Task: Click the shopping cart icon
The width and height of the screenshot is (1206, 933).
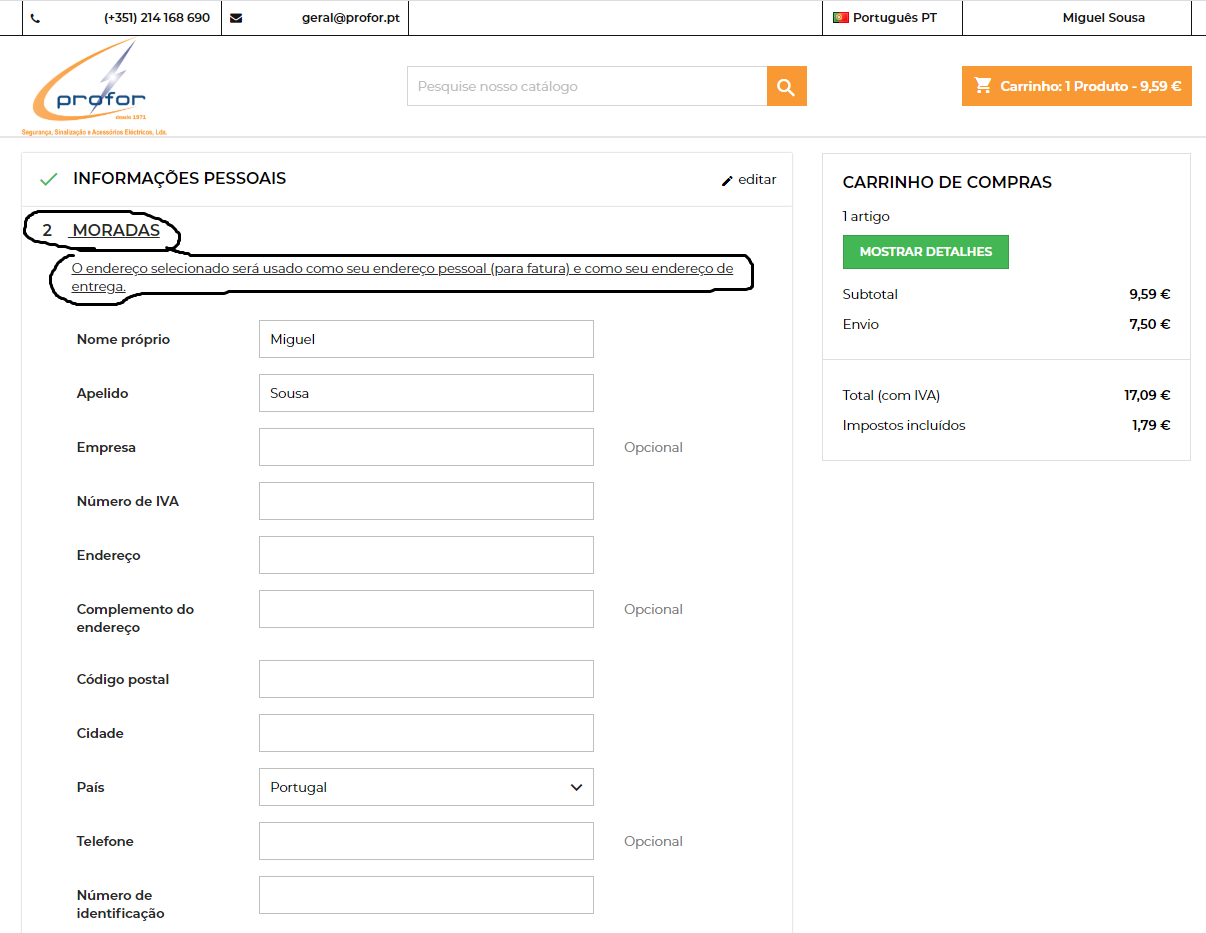Action: 983,86
